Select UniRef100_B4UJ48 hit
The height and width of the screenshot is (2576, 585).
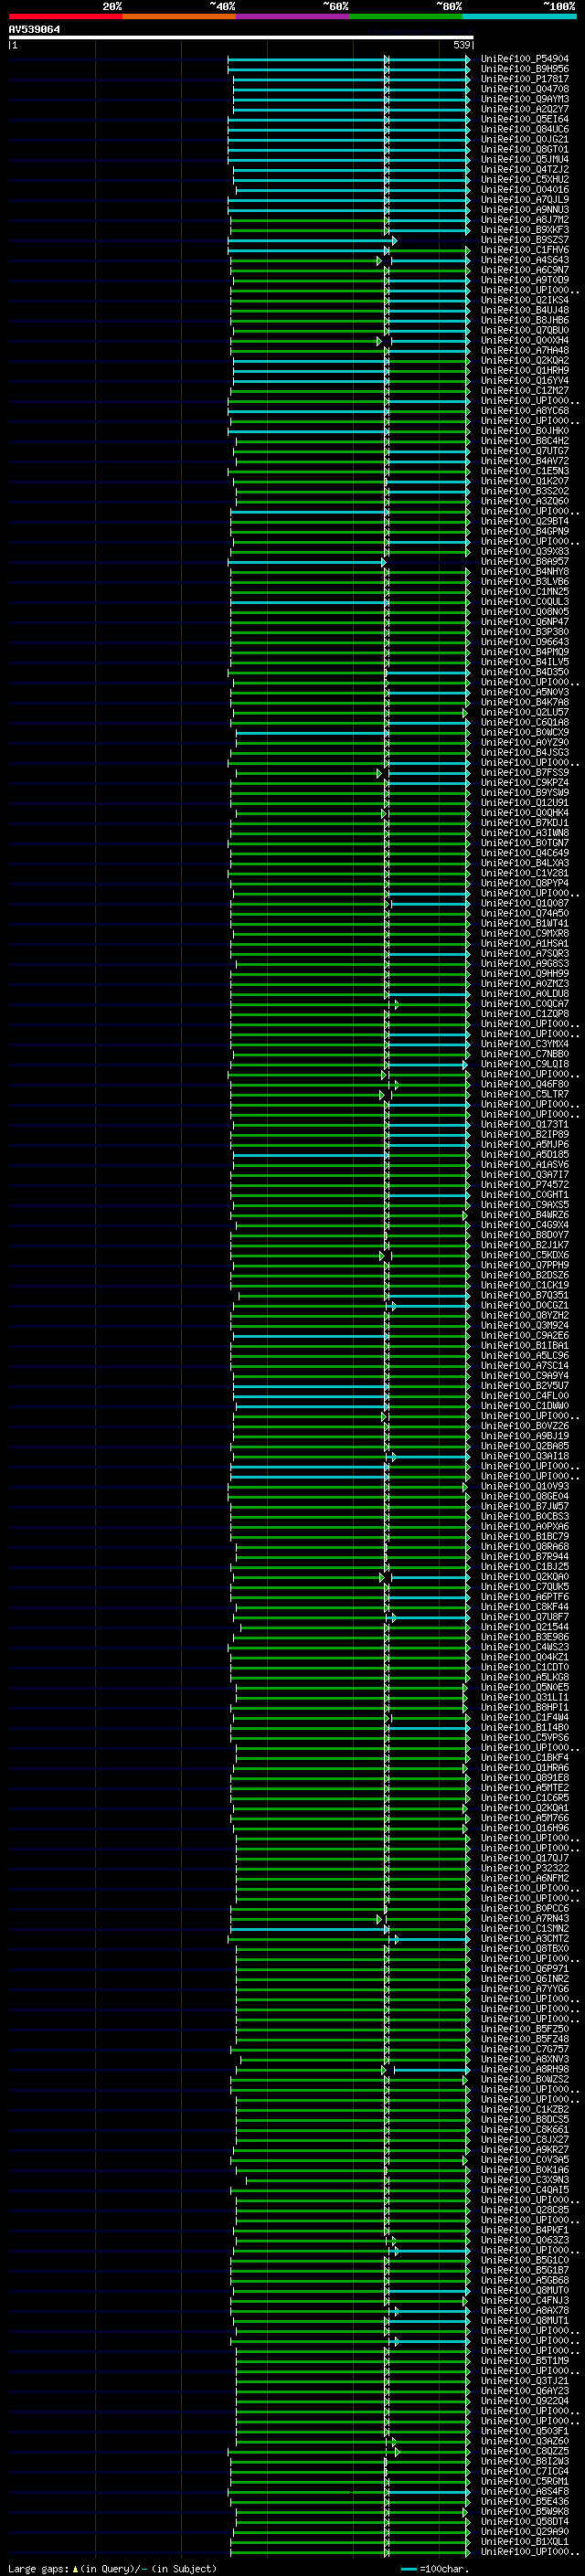(525, 310)
